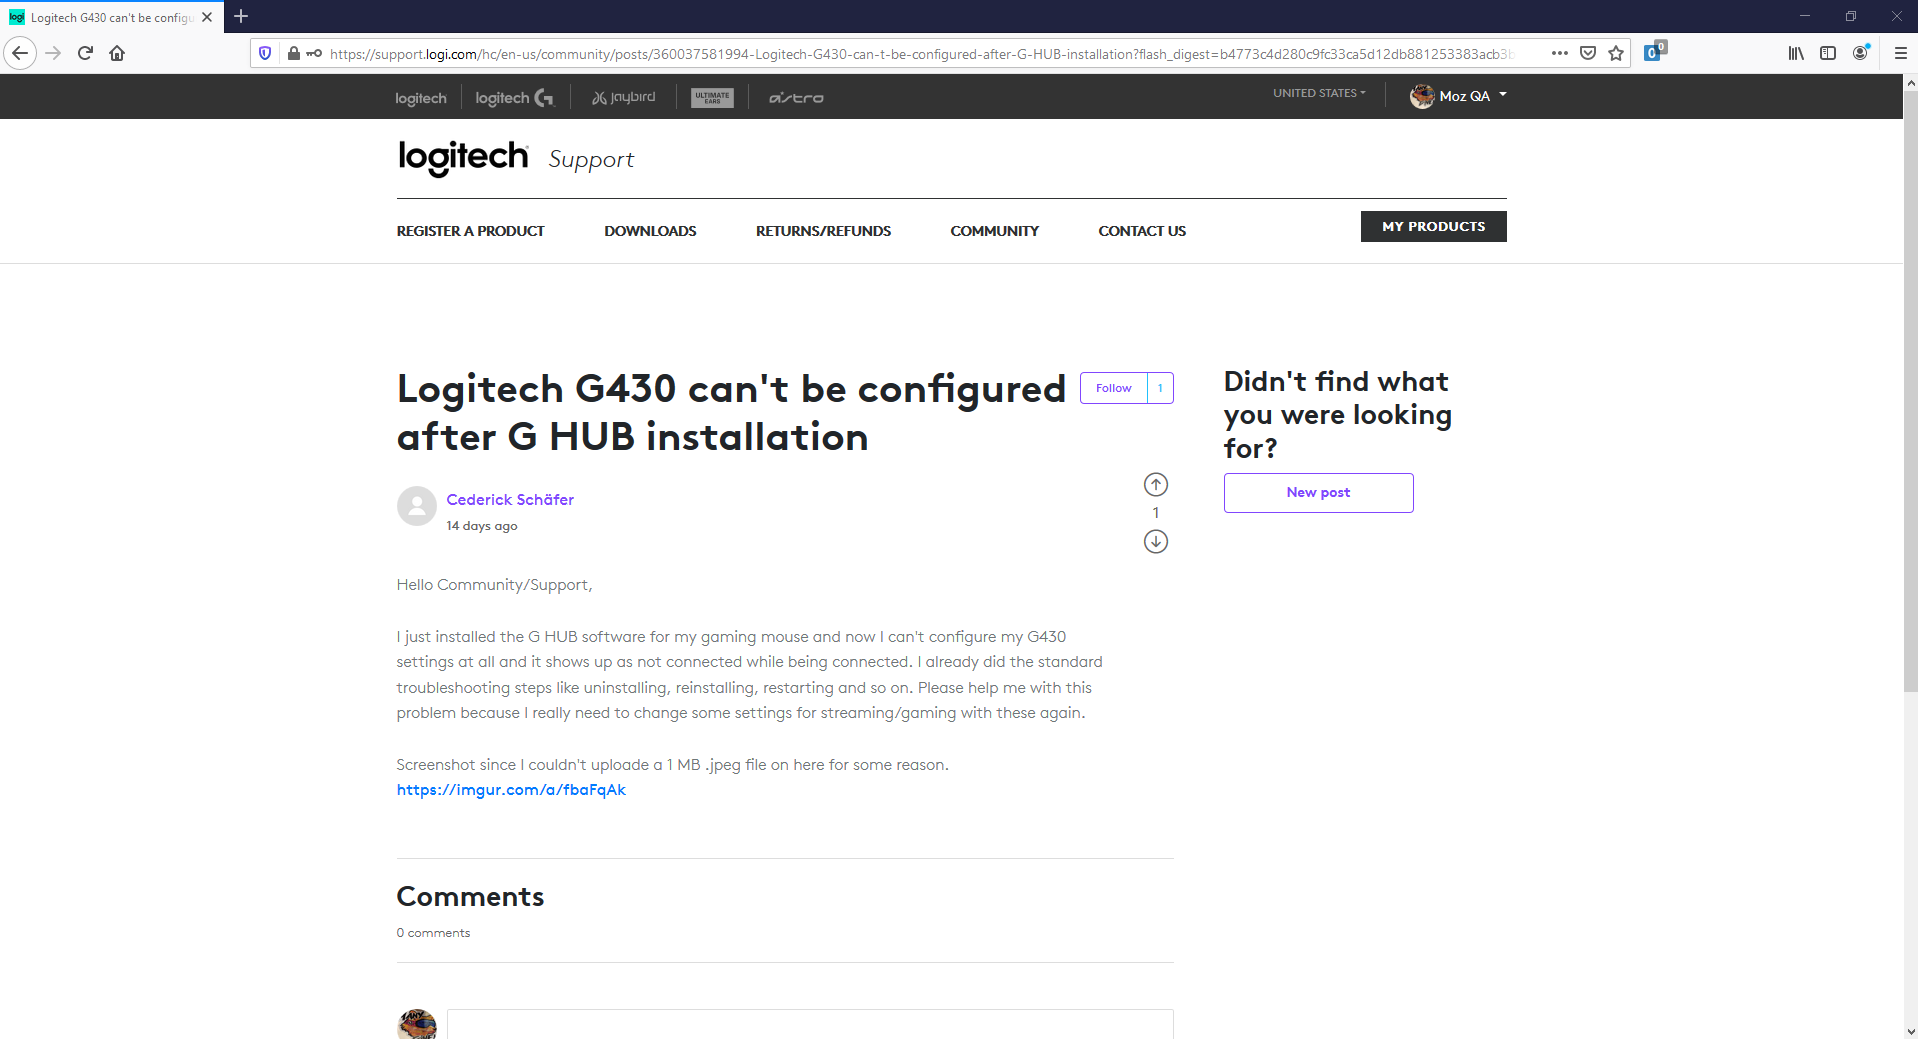Open the Logitech G brand page

coord(513,97)
